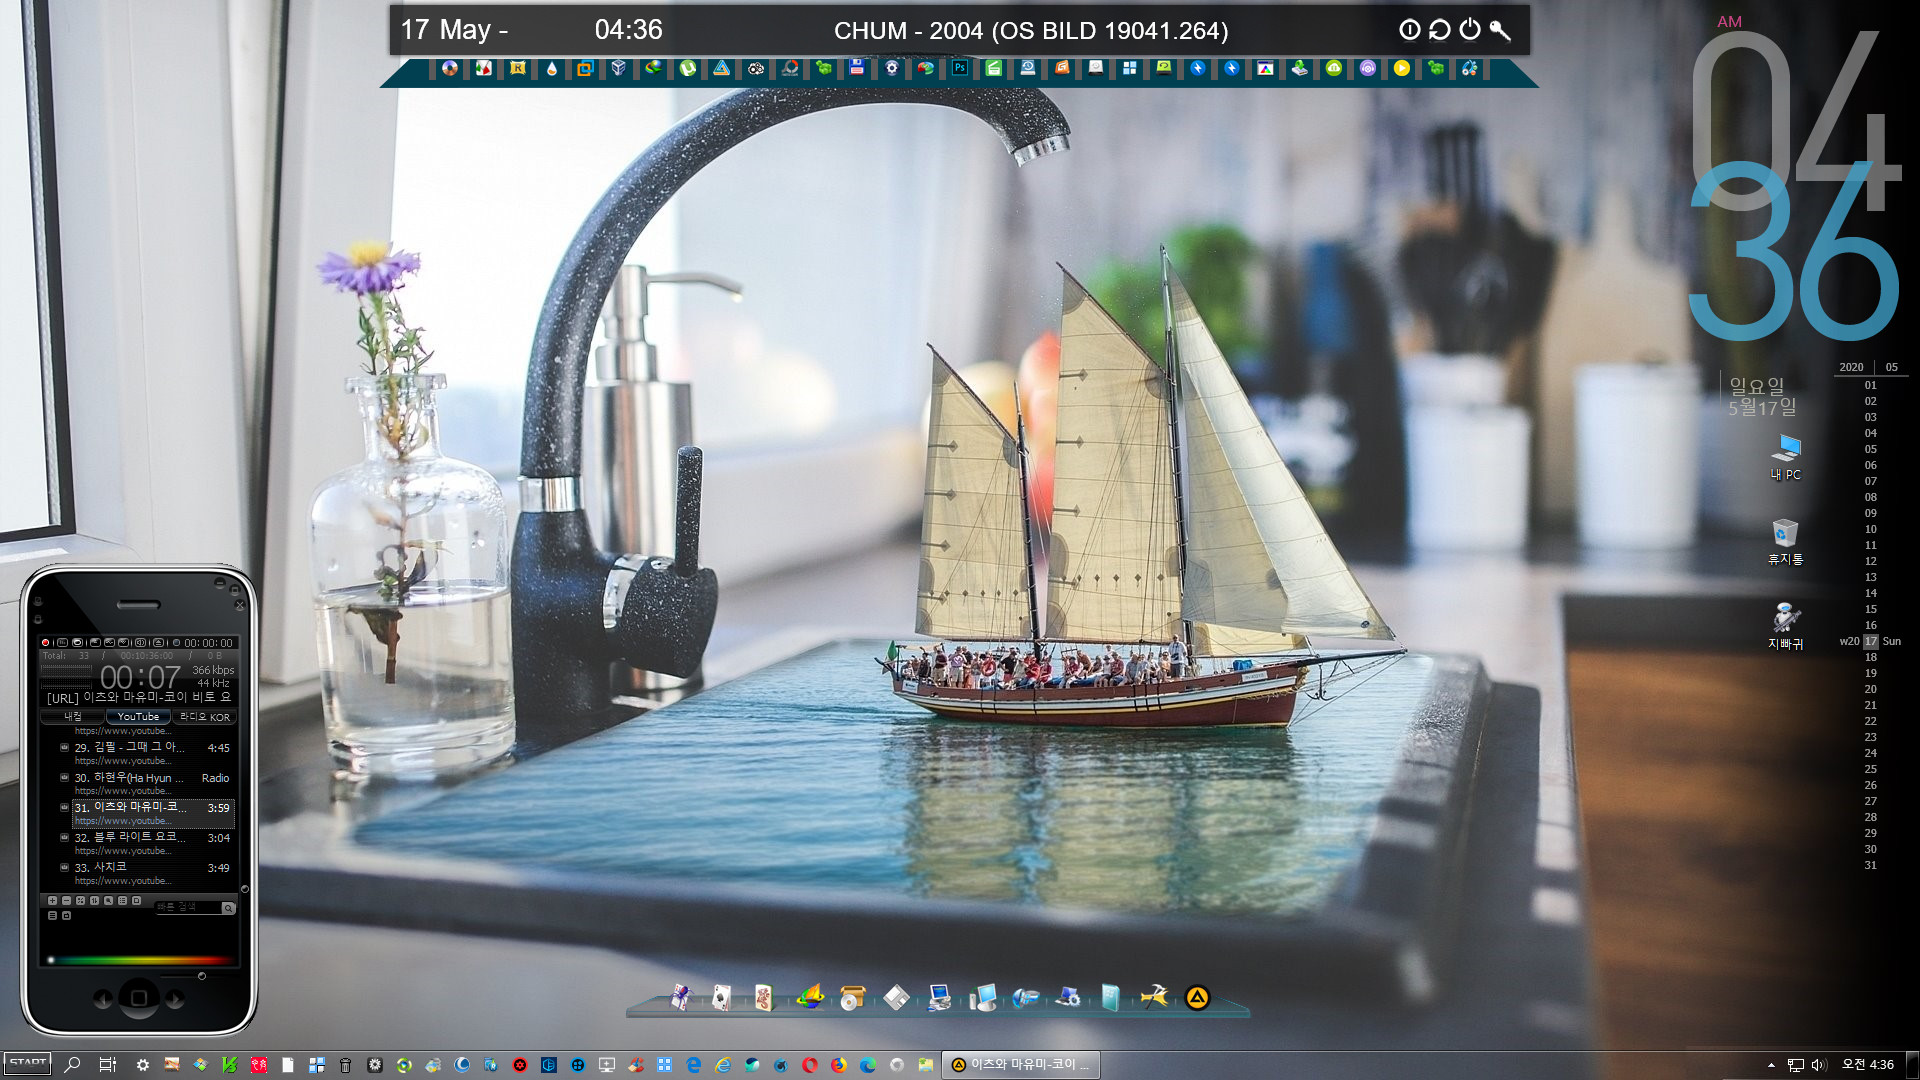
Task: Click the blue floppy disk icon in launcher
Action: pyautogui.click(x=857, y=68)
